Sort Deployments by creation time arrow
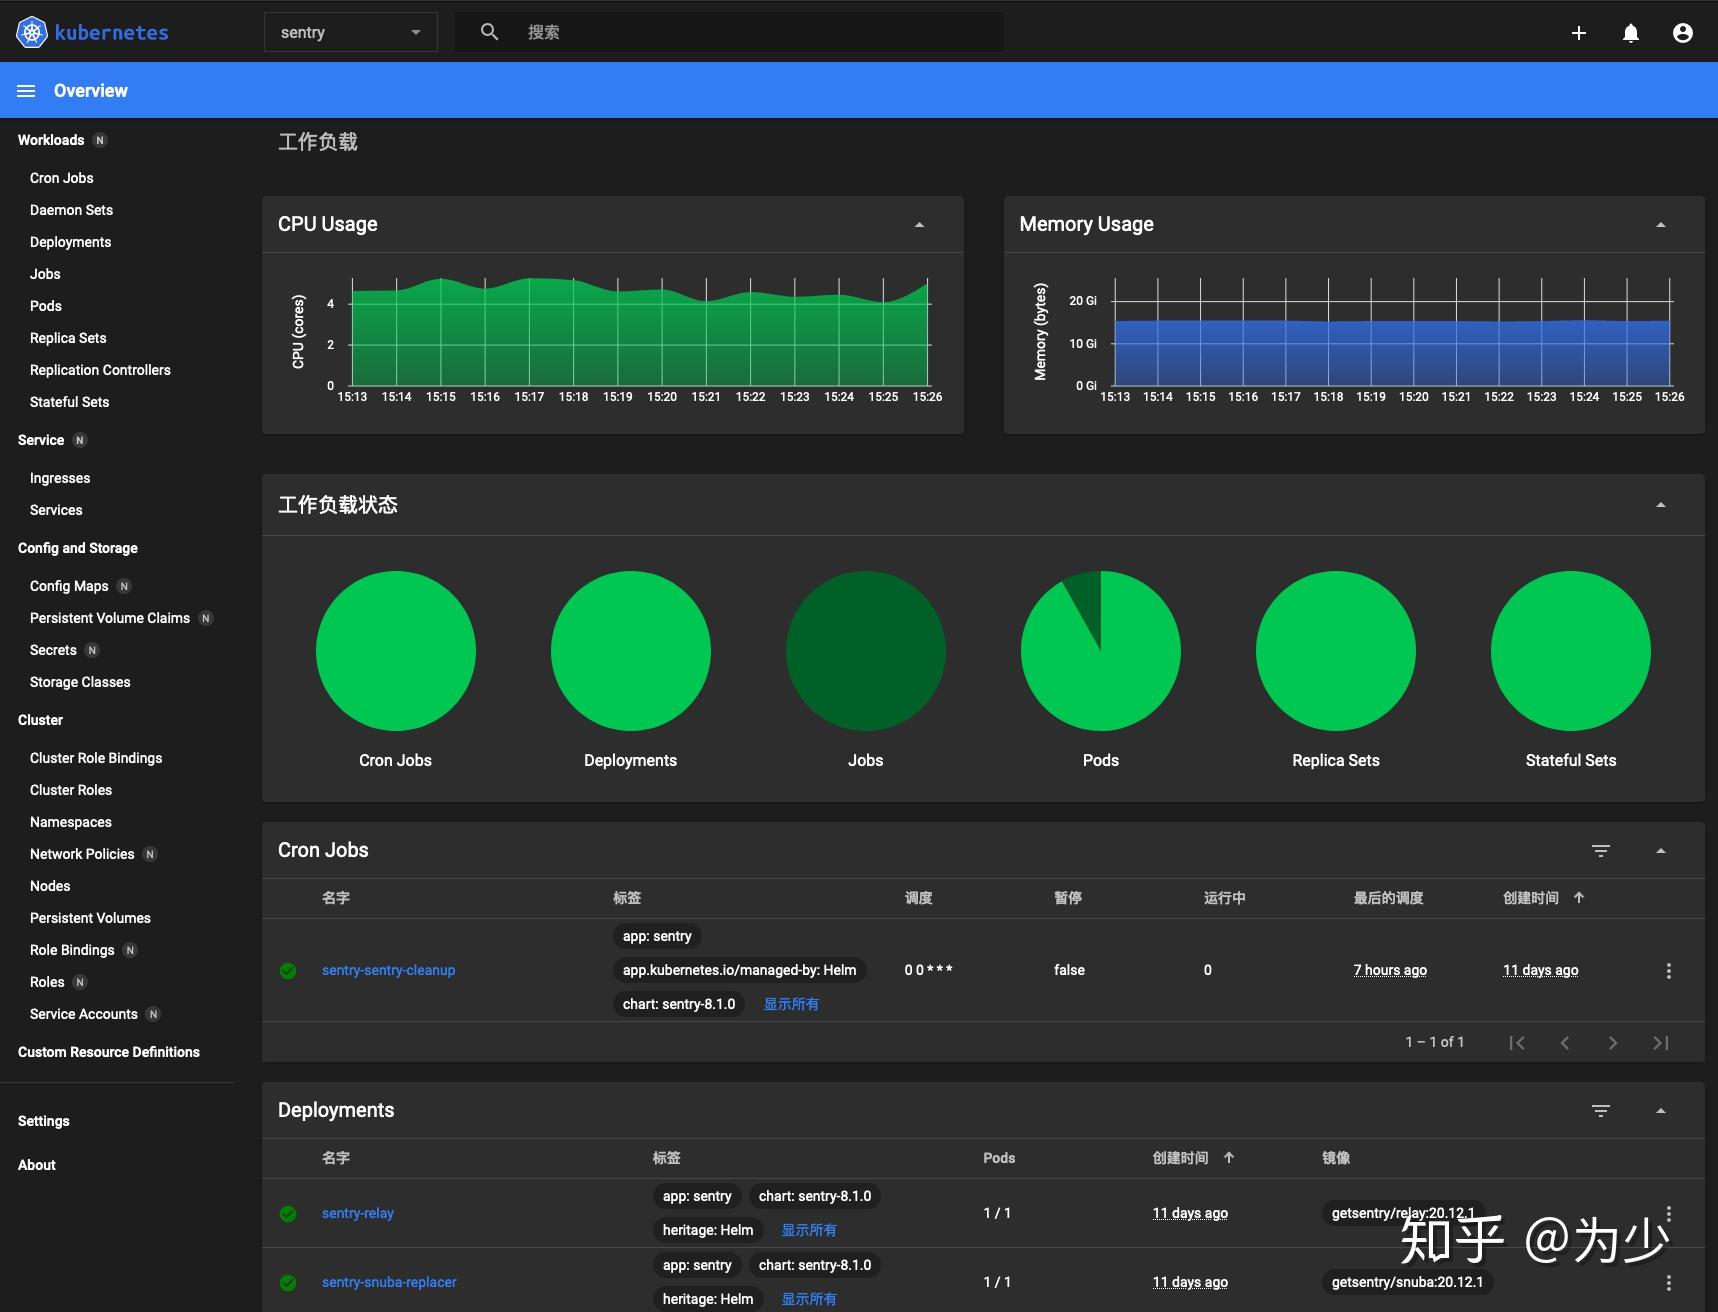The image size is (1718, 1312). [x=1229, y=1158]
